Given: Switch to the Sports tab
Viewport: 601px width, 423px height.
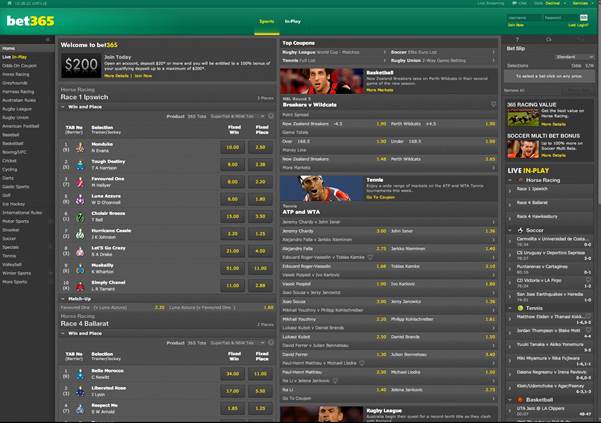Looking at the screenshot, I should pos(267,21).
